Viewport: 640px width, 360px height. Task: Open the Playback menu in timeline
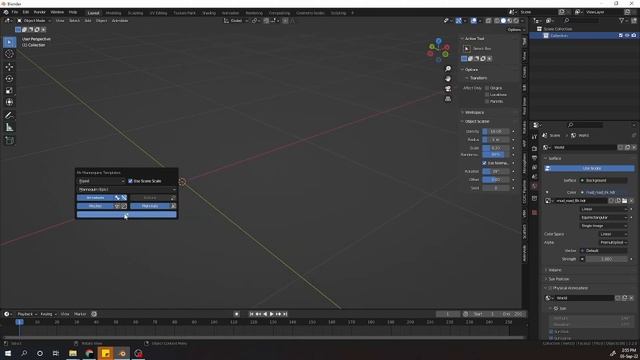click(x=27, y=314)
